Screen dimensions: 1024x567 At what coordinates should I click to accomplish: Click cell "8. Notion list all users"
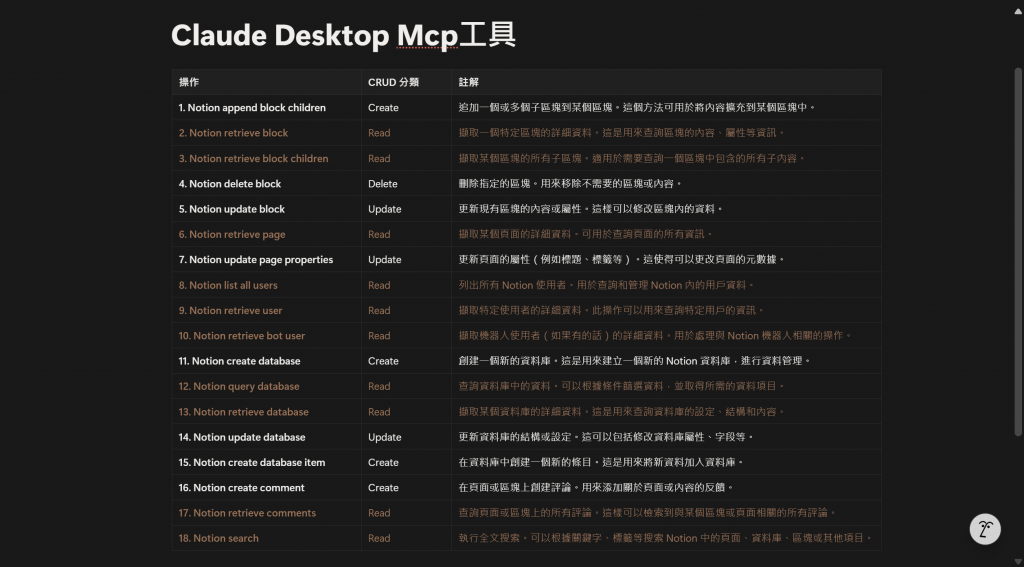(x=266, y=285)
